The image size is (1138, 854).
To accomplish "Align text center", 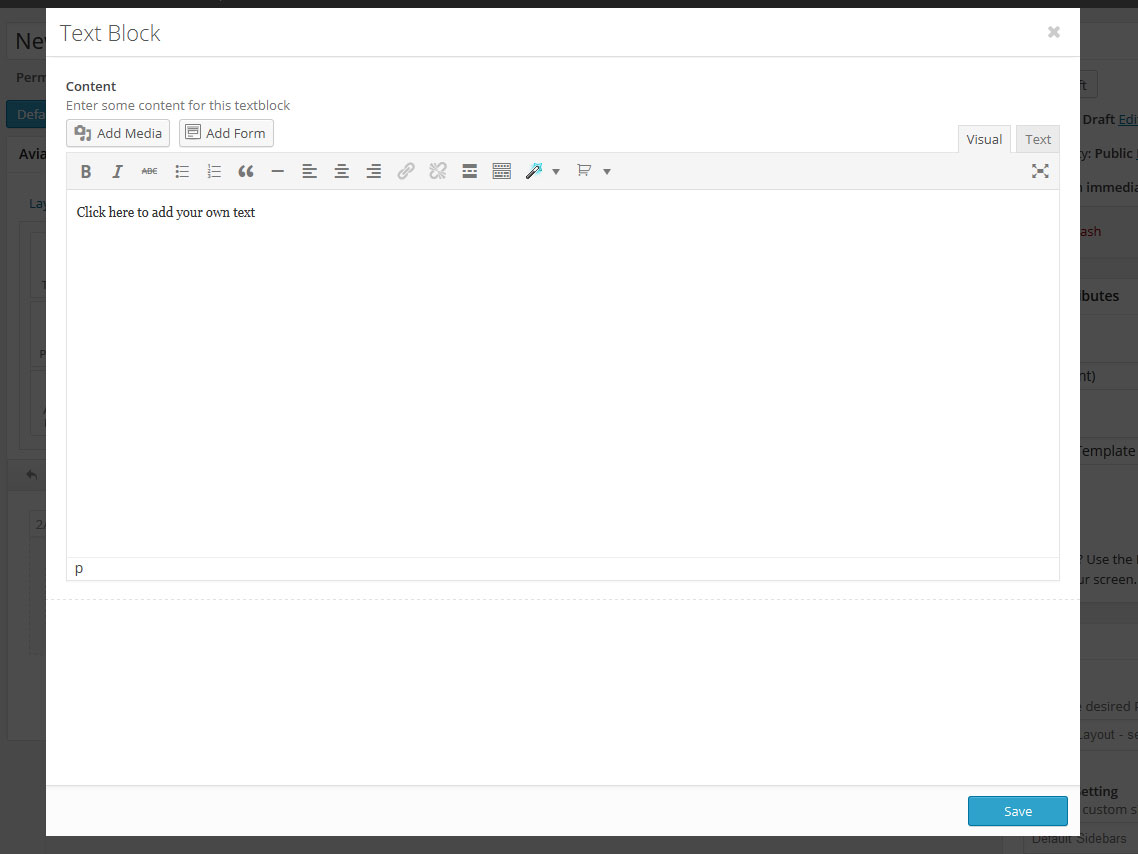I will [341, 171].
